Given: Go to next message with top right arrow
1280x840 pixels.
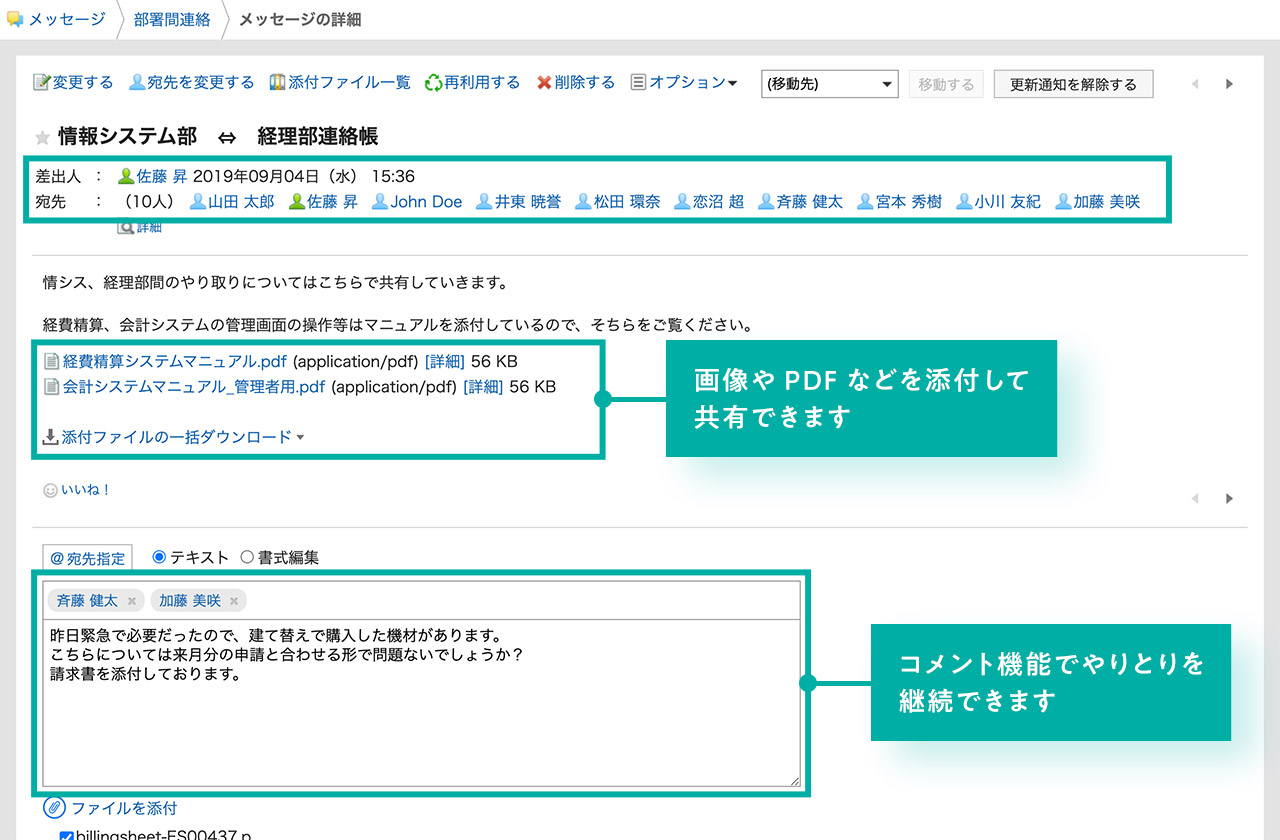Looking at the screenshot, I should click(x=1229, y=84).
